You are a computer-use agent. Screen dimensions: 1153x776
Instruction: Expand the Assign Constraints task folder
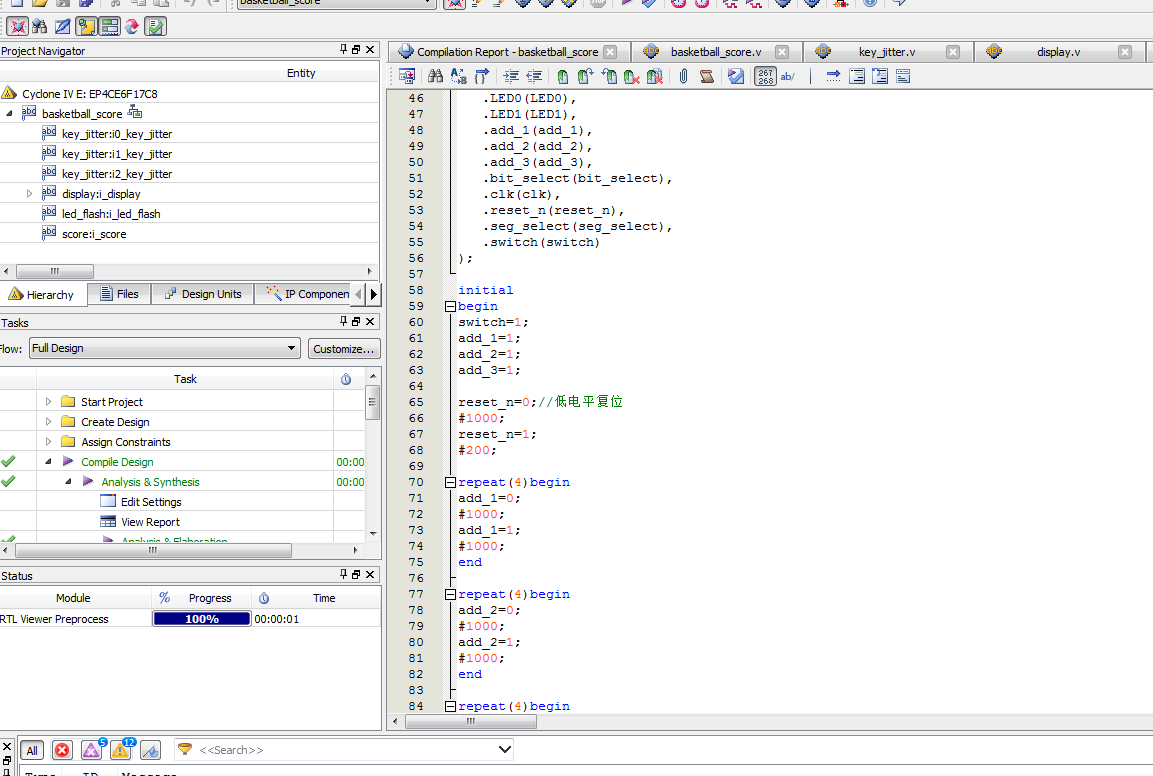(x=49, y=441)
